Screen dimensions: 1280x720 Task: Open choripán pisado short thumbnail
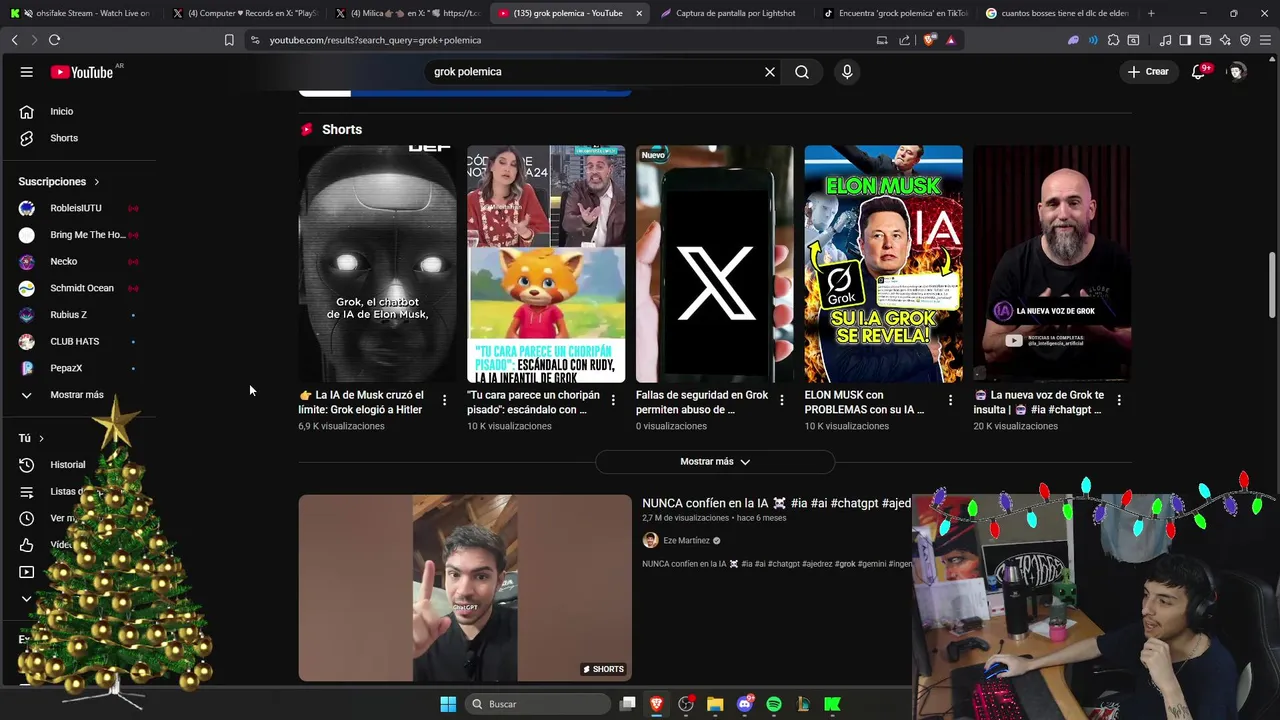(546, 264)
